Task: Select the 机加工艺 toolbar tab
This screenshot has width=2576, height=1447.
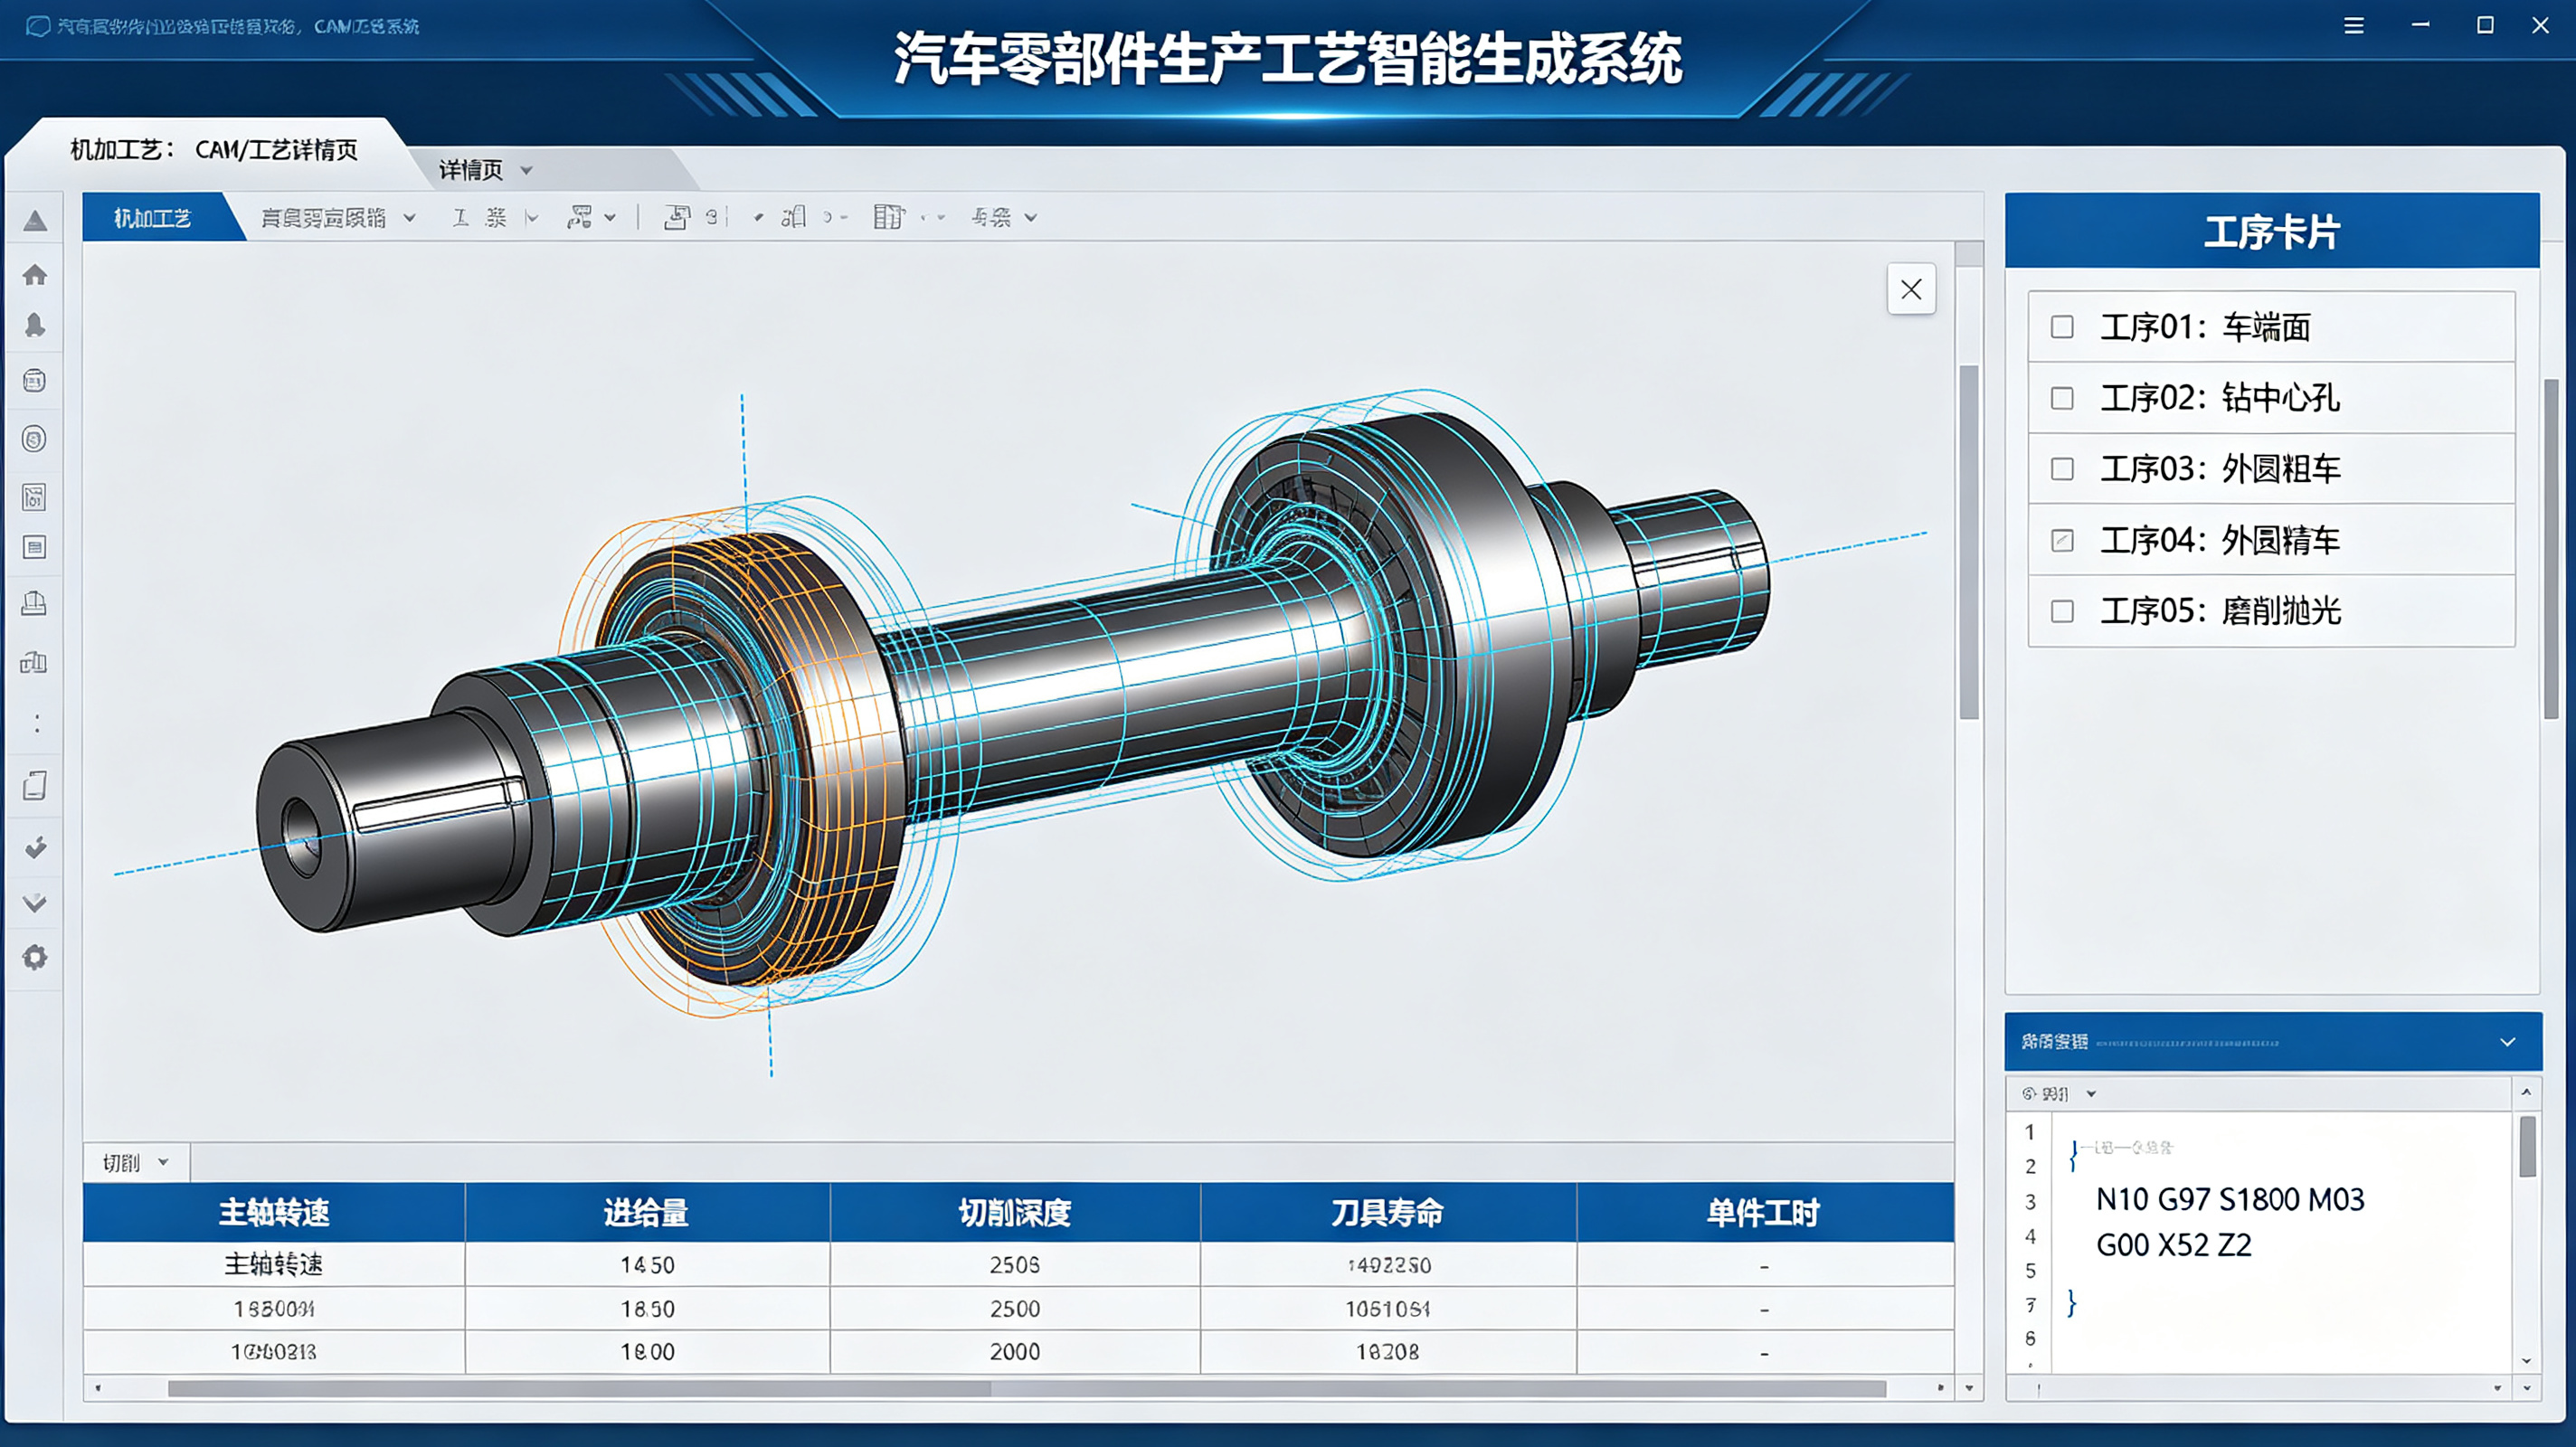Action: tap(152, 217)
